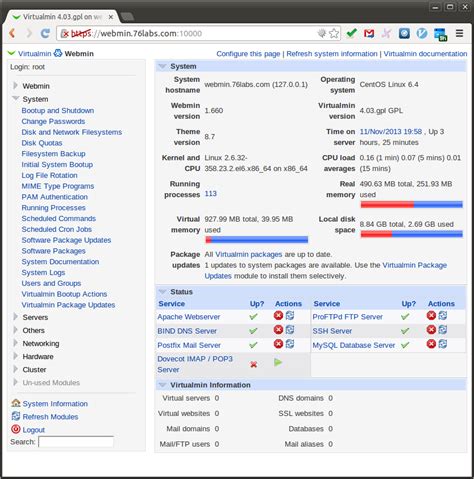
Task: Click the monitor extension icon in toolbar
Action: pyautogui.click(x=440, y=34)
